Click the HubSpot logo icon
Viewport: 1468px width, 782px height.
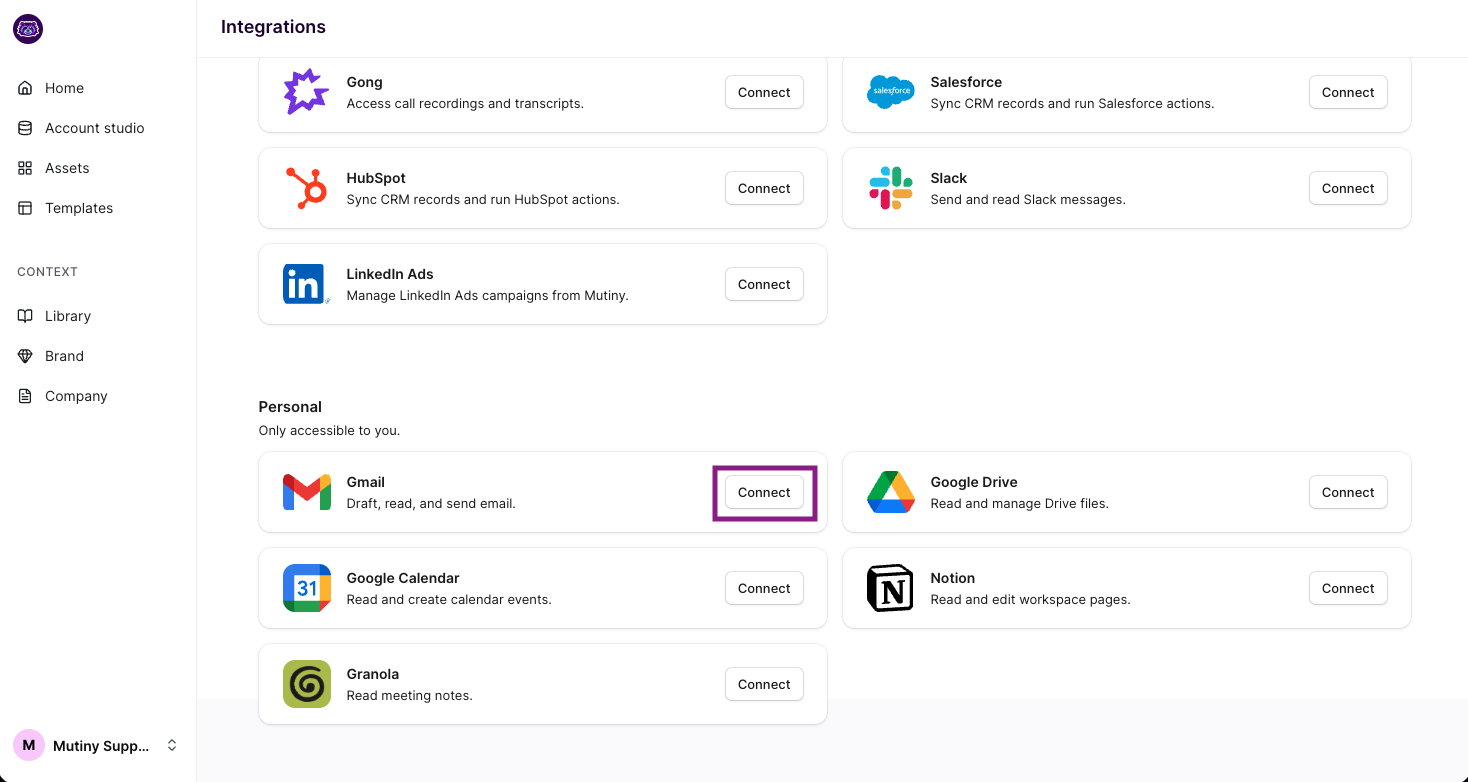306,188
